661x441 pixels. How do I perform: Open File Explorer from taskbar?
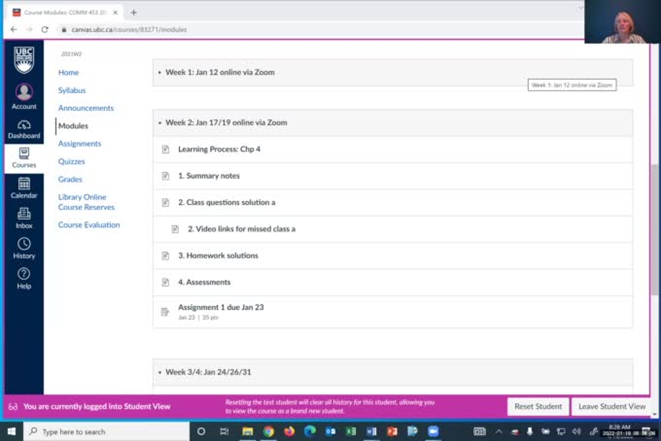tap(247, 431)
